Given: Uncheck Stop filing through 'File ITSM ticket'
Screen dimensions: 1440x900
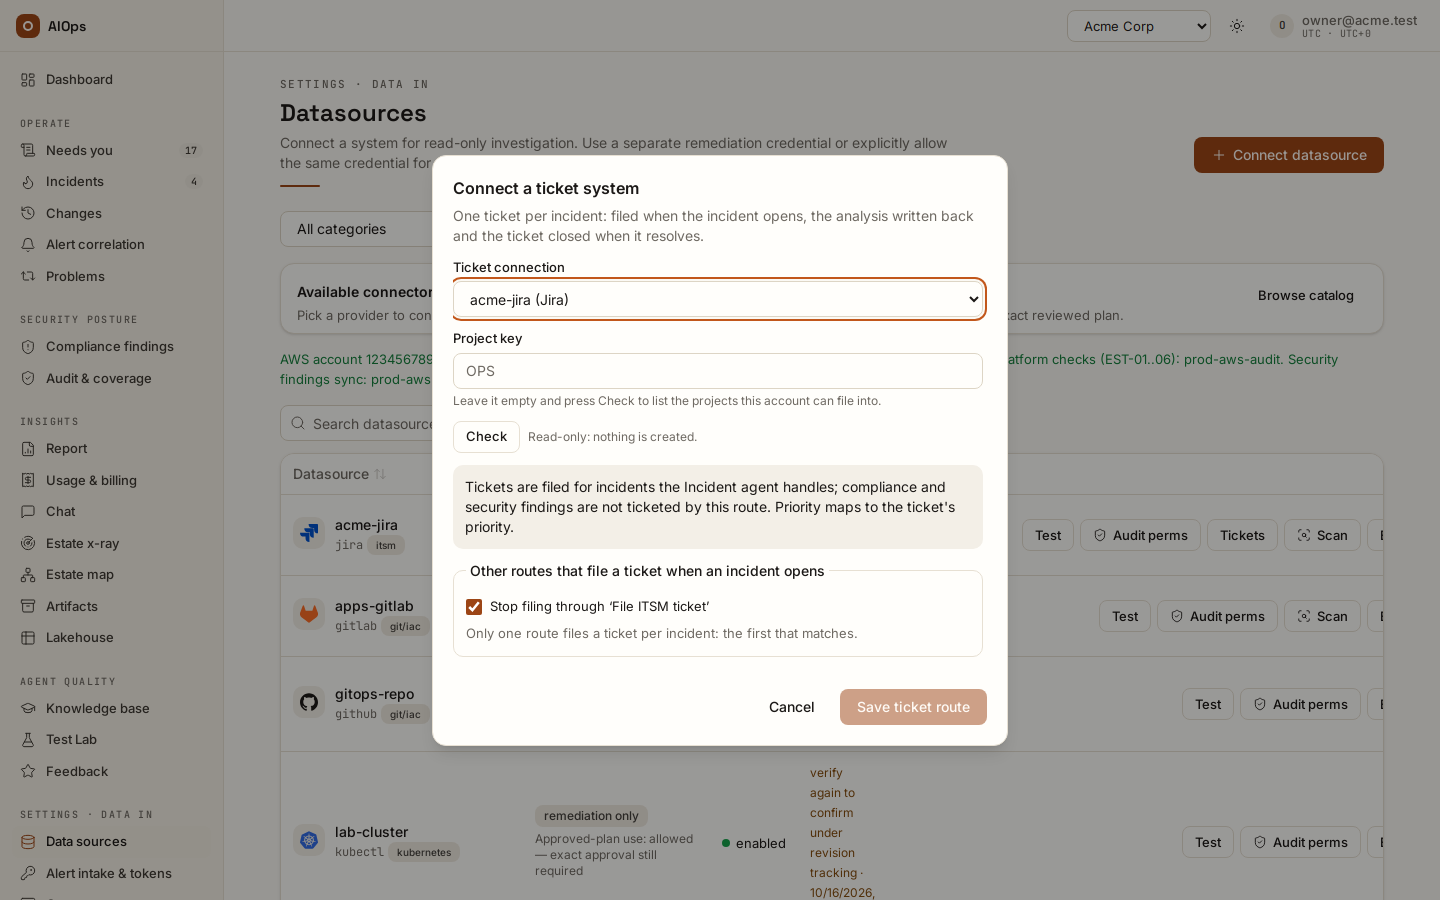Looking at the screenshot, I should [474, 607].
